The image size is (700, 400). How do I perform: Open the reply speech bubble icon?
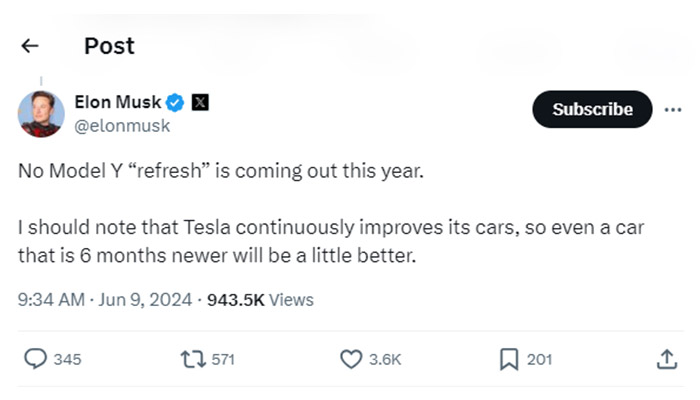pyautogui.click(x=35, y=358)
